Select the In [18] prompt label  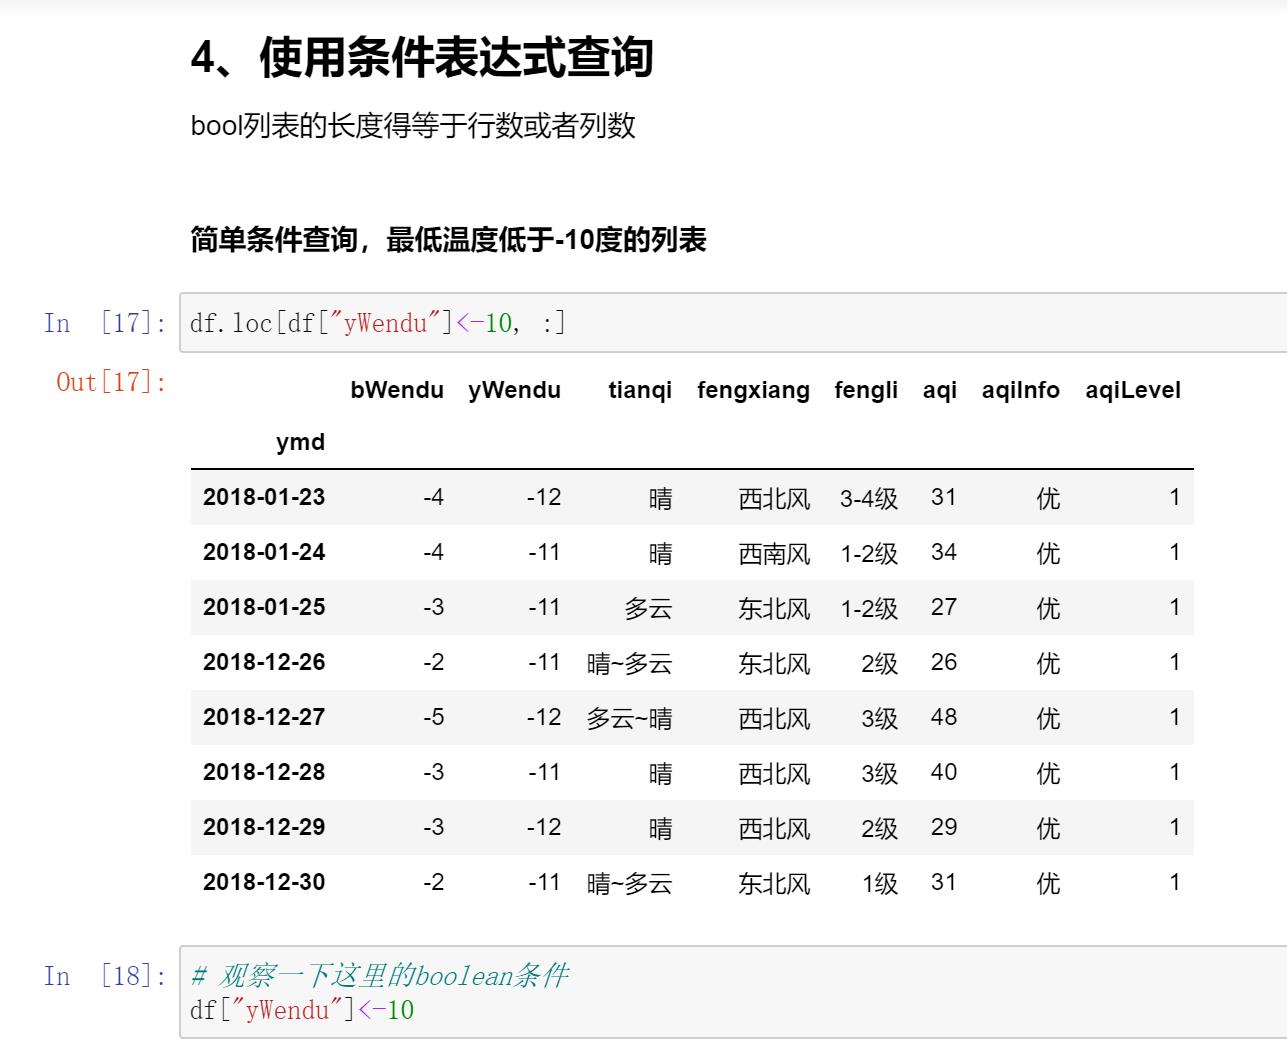pyautogui.click(x=105, y=976)
